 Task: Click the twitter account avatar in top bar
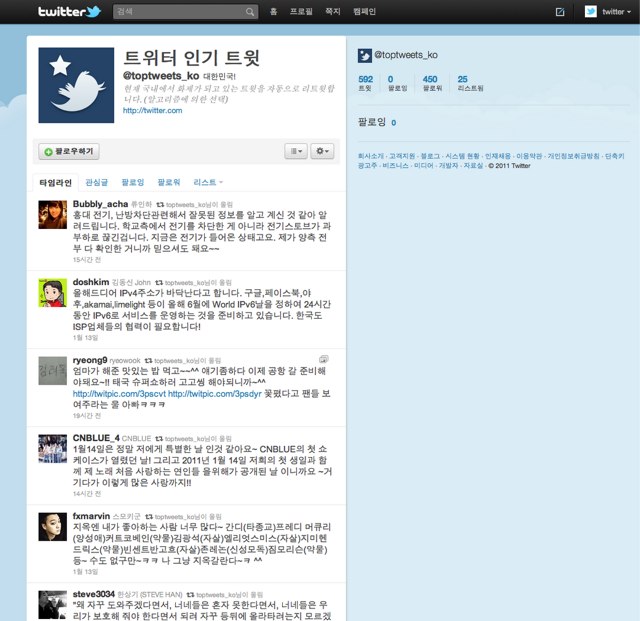pyautogui.click(x=591, y=11)
